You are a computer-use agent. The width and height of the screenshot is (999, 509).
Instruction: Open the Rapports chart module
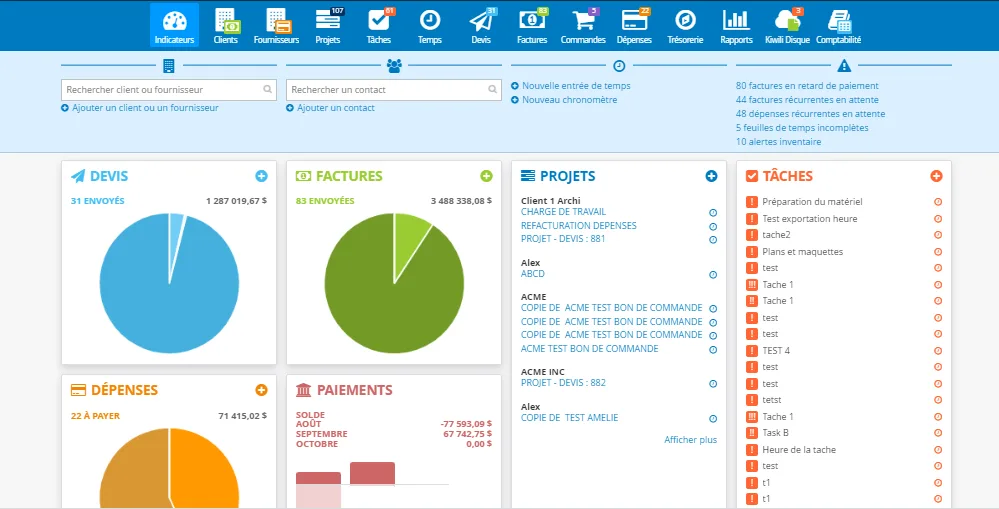click(737, 25)
